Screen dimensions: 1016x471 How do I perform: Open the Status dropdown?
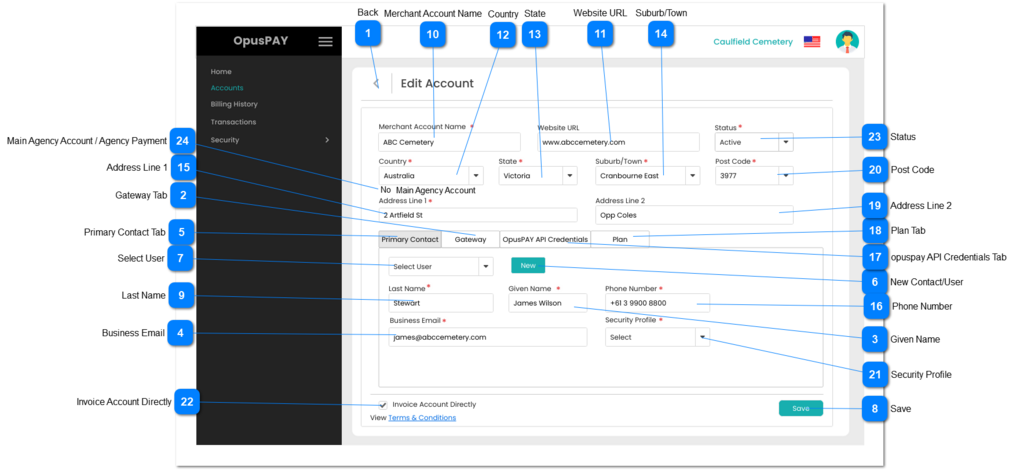pyautogui.click(x=785, y=142)
